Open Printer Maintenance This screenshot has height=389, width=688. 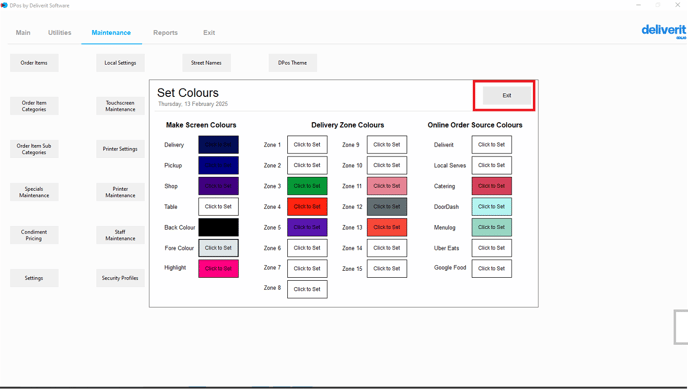click(120, 192)
